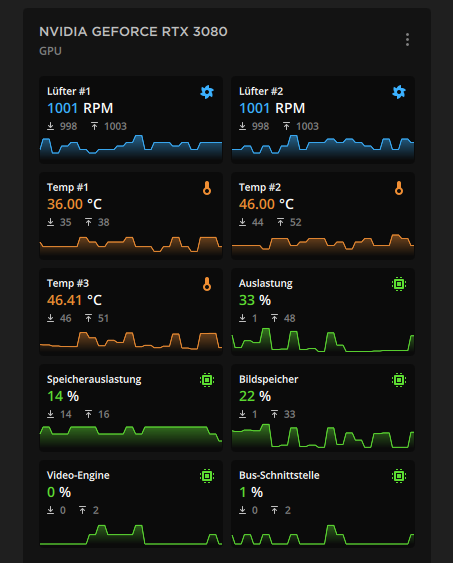Click the chip icon in Speicherauslastung card
Image resolution: width=453 pixels, height=563 pixels.
[x=207, y=380]
